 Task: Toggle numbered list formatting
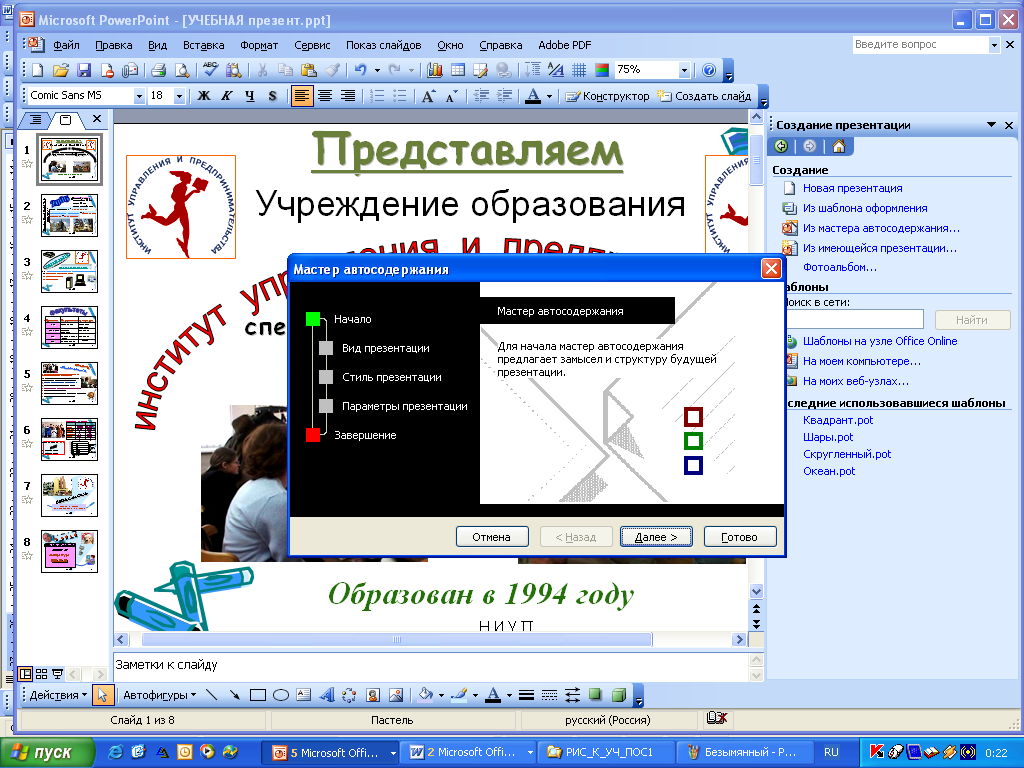coord(377,96)
